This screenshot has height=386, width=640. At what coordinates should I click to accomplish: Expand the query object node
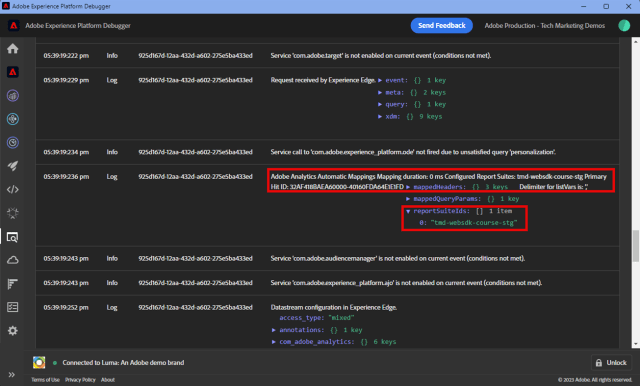380,104
